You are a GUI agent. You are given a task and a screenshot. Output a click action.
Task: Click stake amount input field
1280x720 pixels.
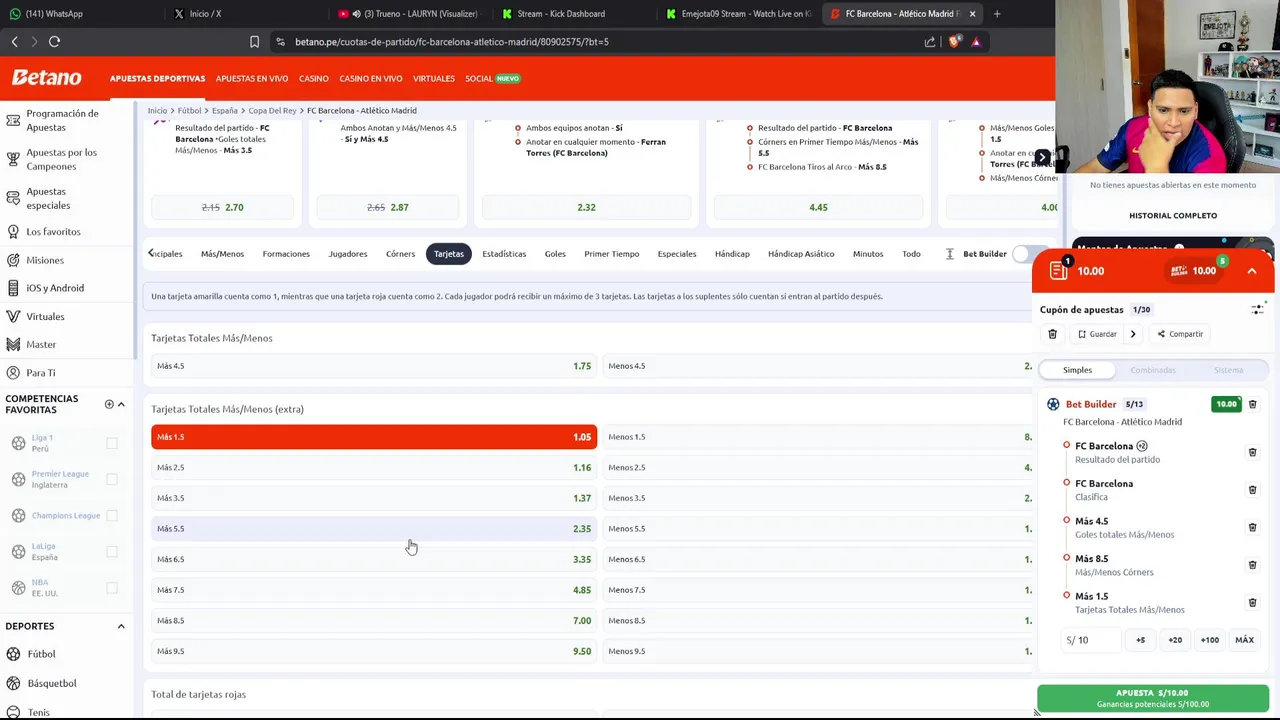[x=1090, y=640]
